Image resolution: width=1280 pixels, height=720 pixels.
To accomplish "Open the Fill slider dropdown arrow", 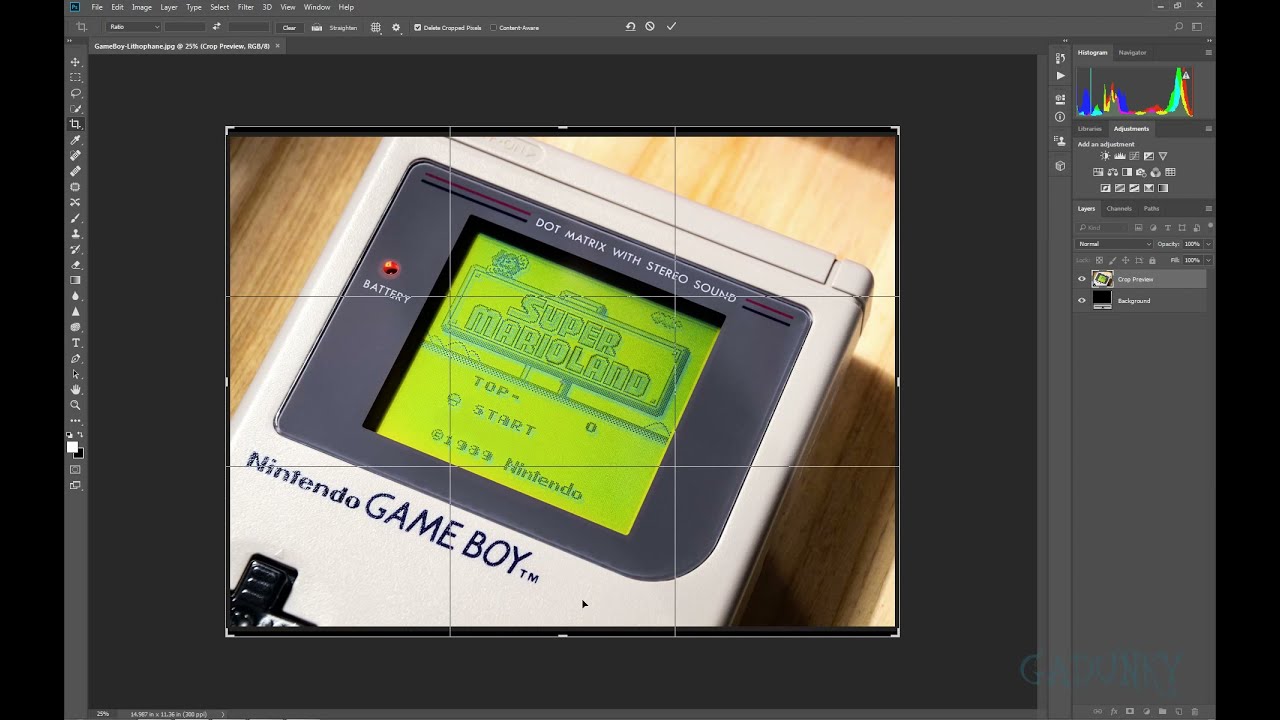I will tap(1208, 260).
